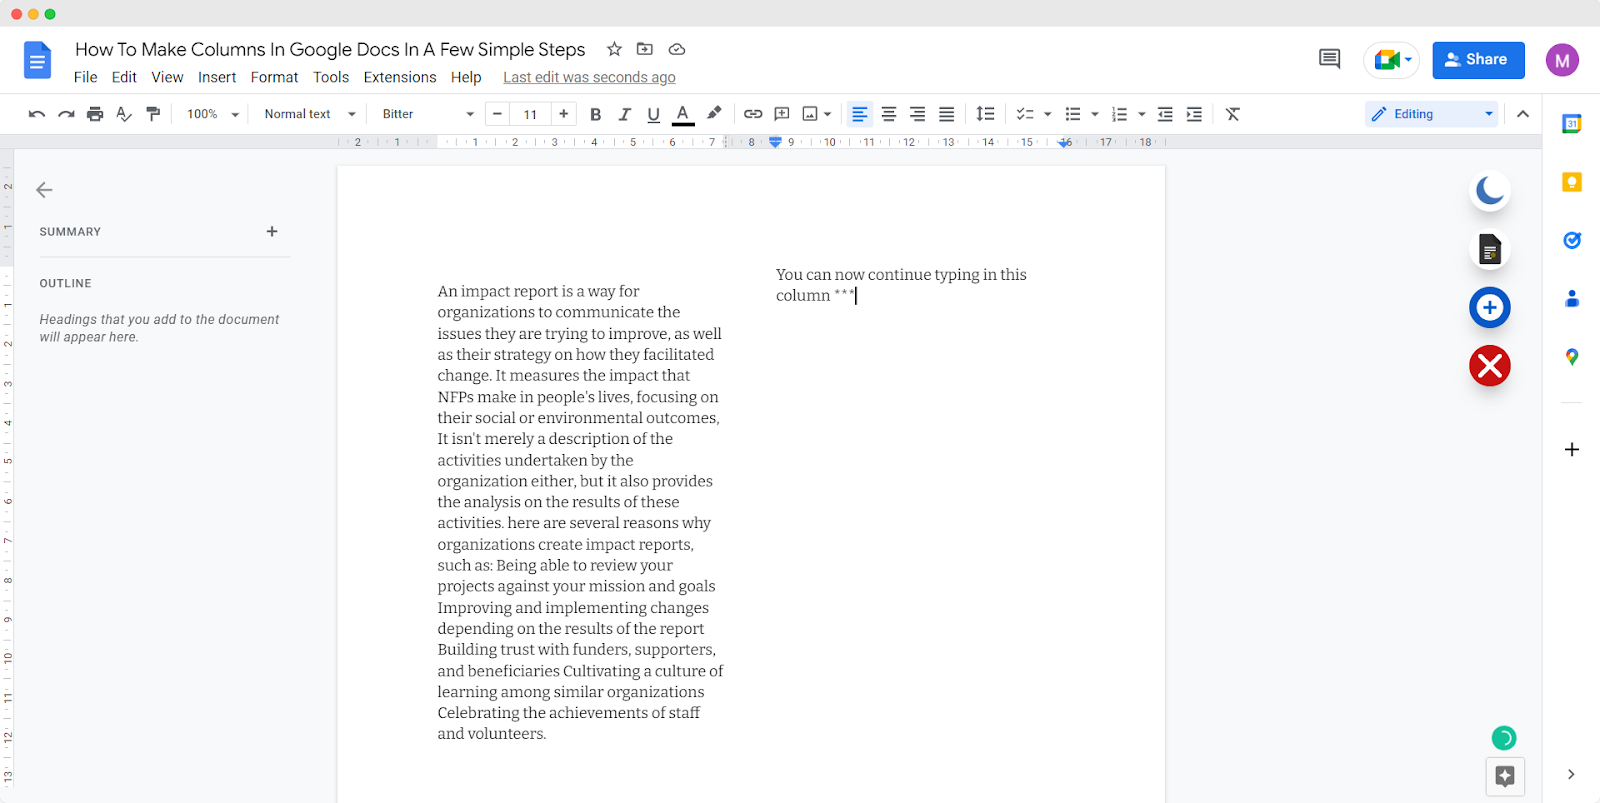Click the blue Share button

click(1477, 60)
